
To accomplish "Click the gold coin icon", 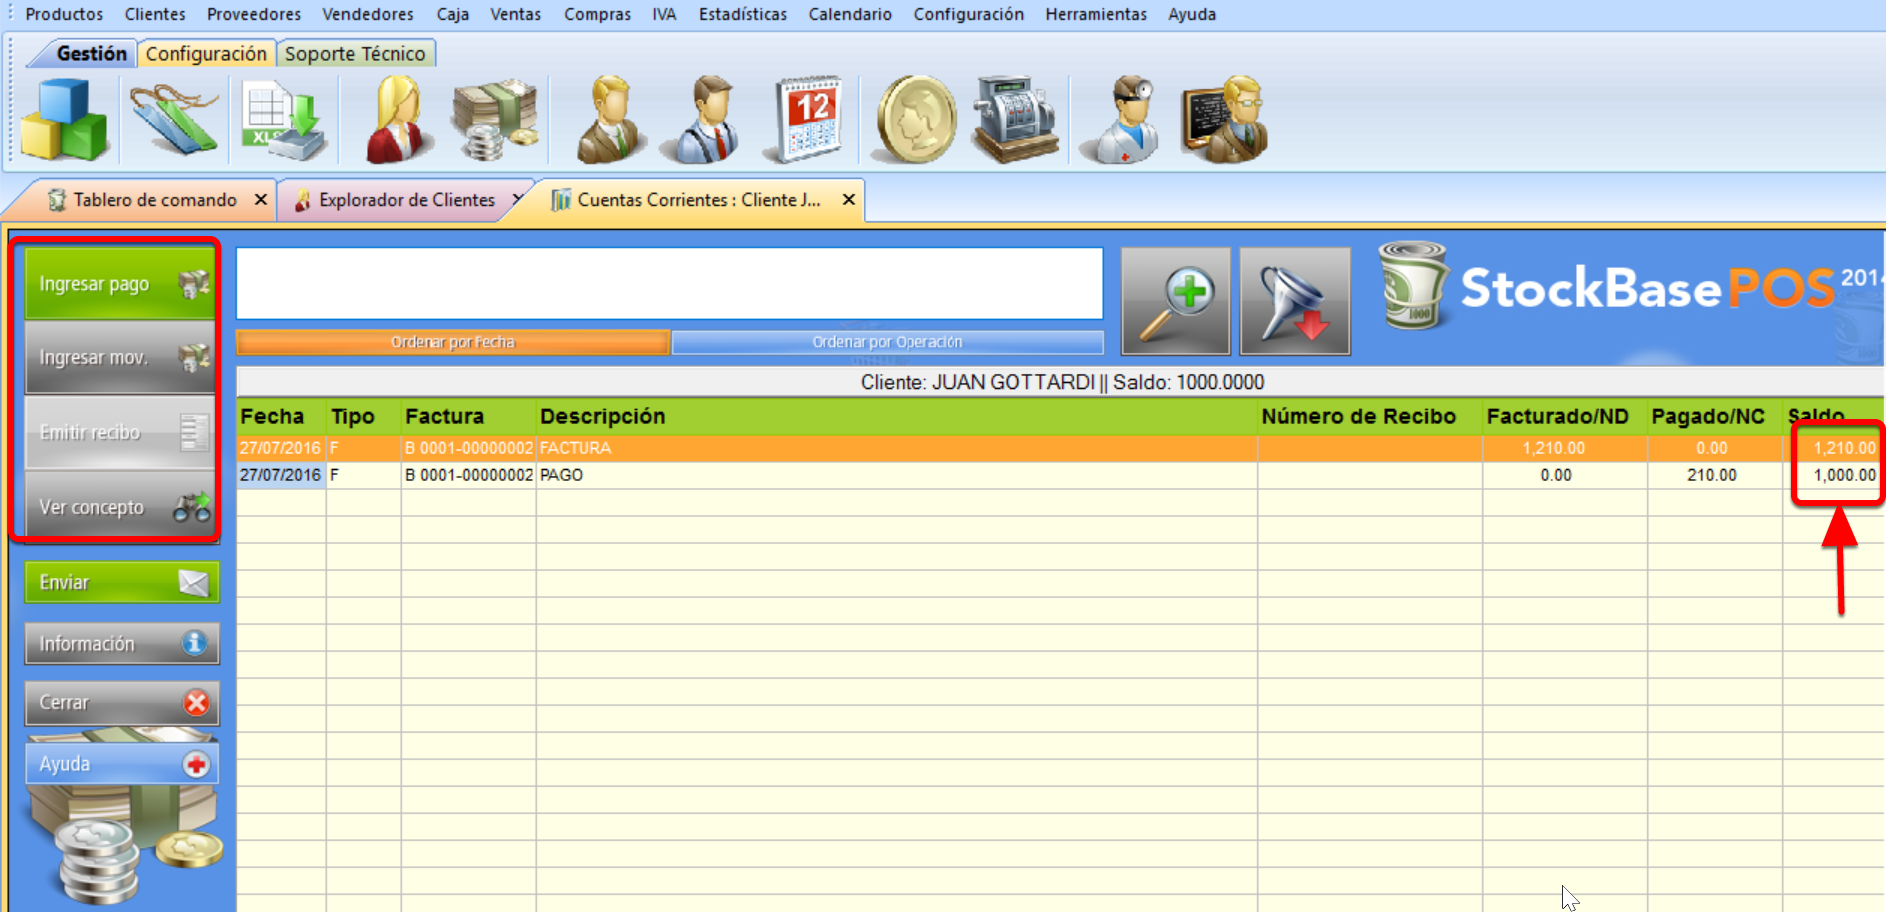I will 916,119.
